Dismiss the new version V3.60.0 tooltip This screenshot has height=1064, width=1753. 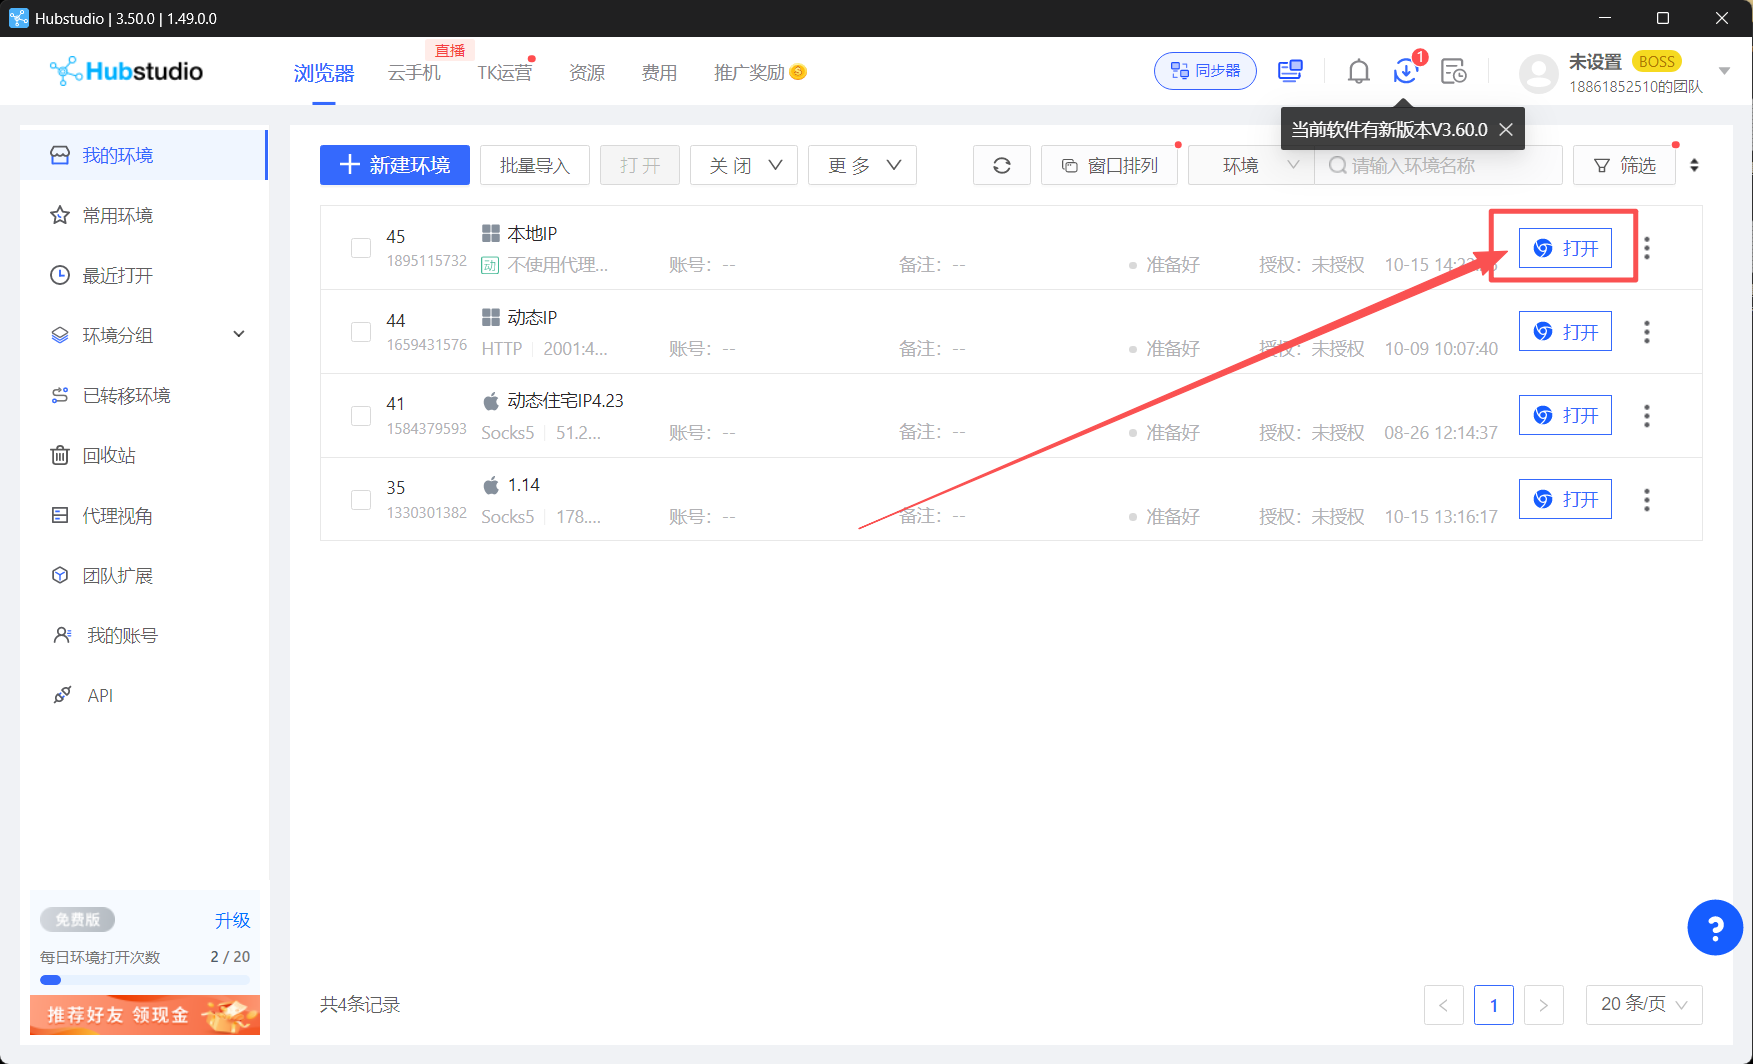point(1506,129)
